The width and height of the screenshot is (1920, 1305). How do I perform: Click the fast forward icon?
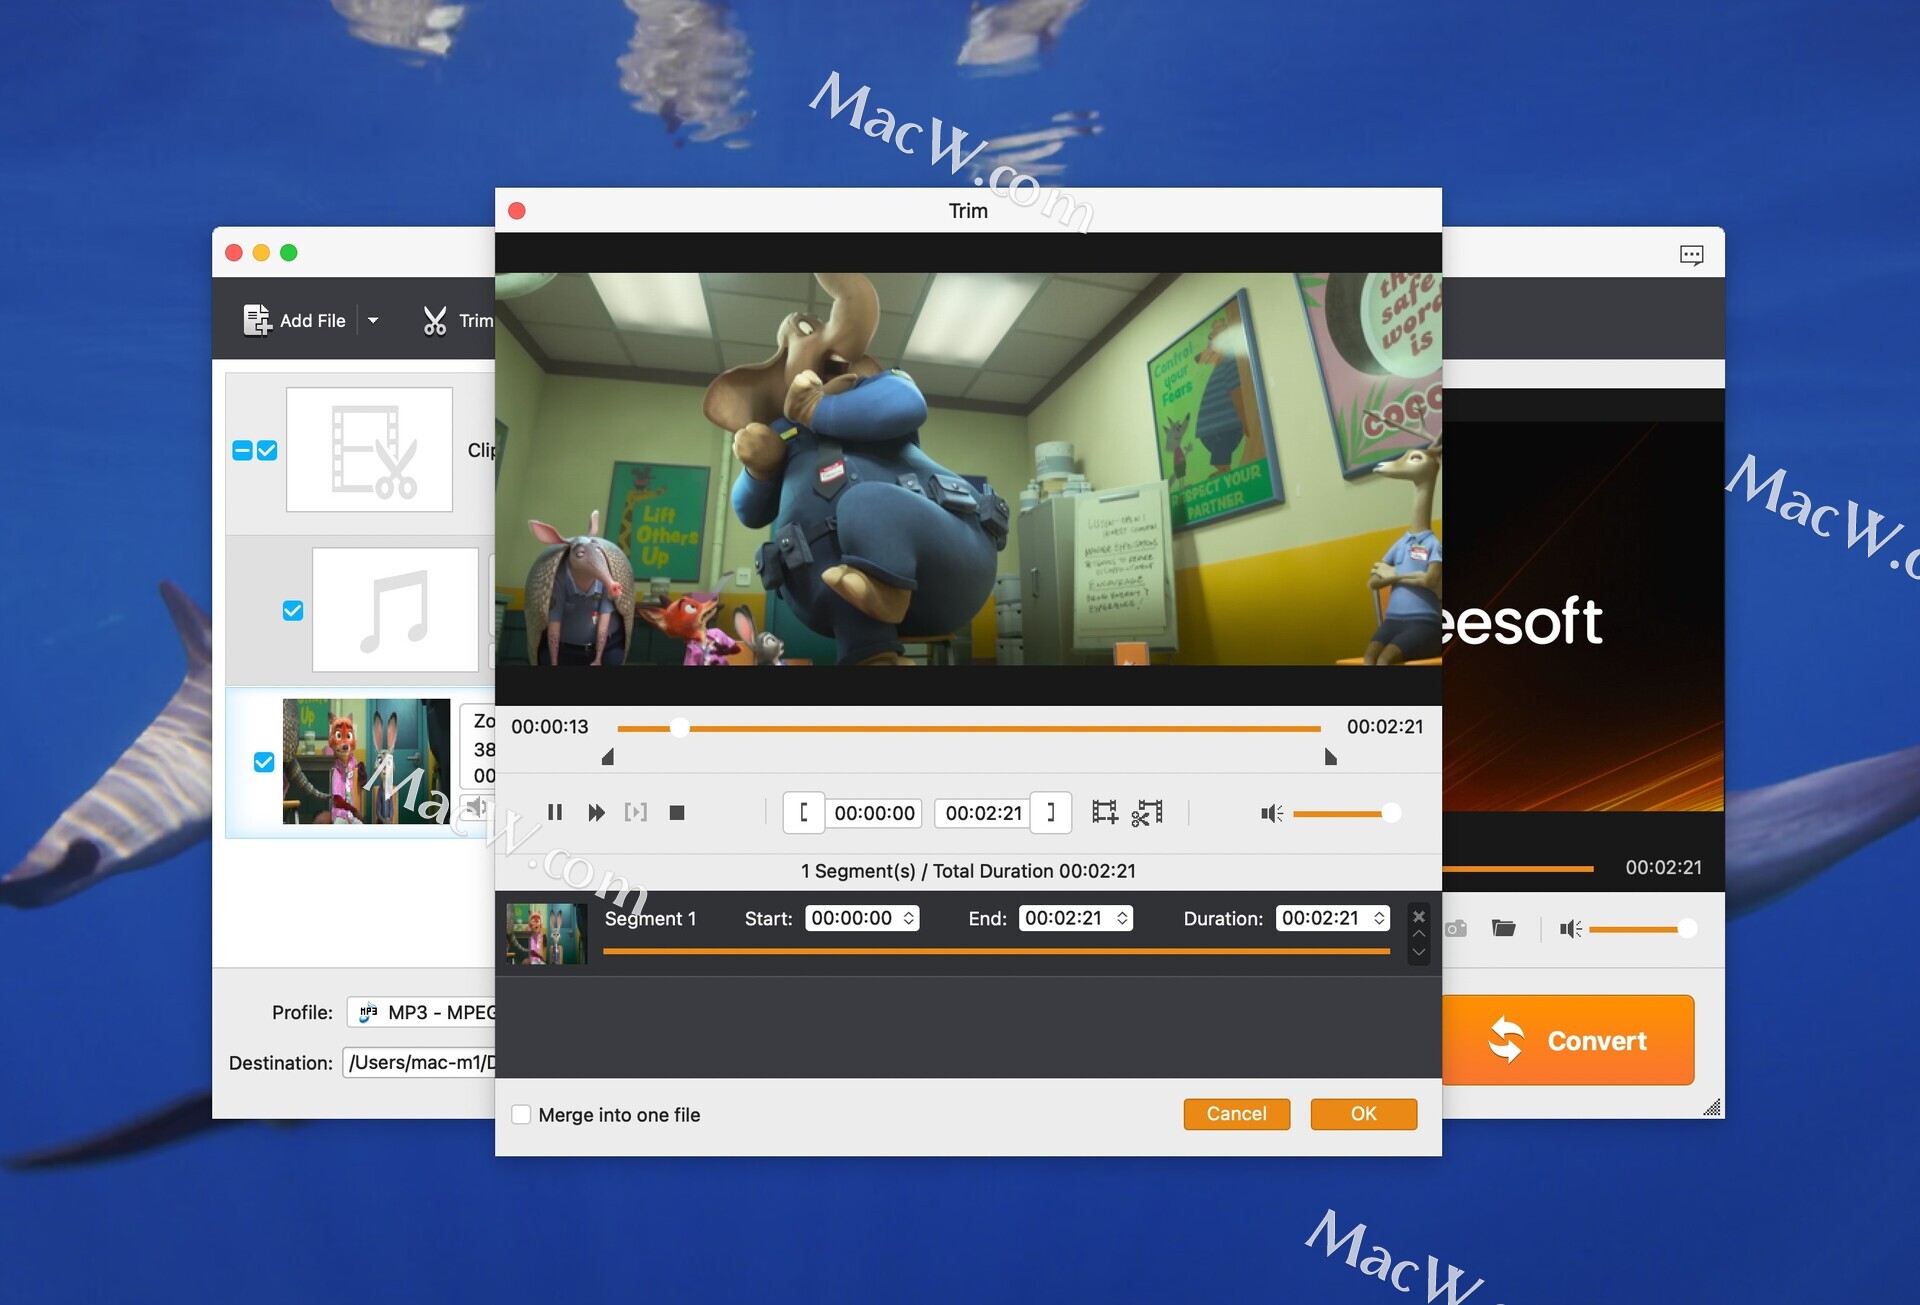[596, 813]
